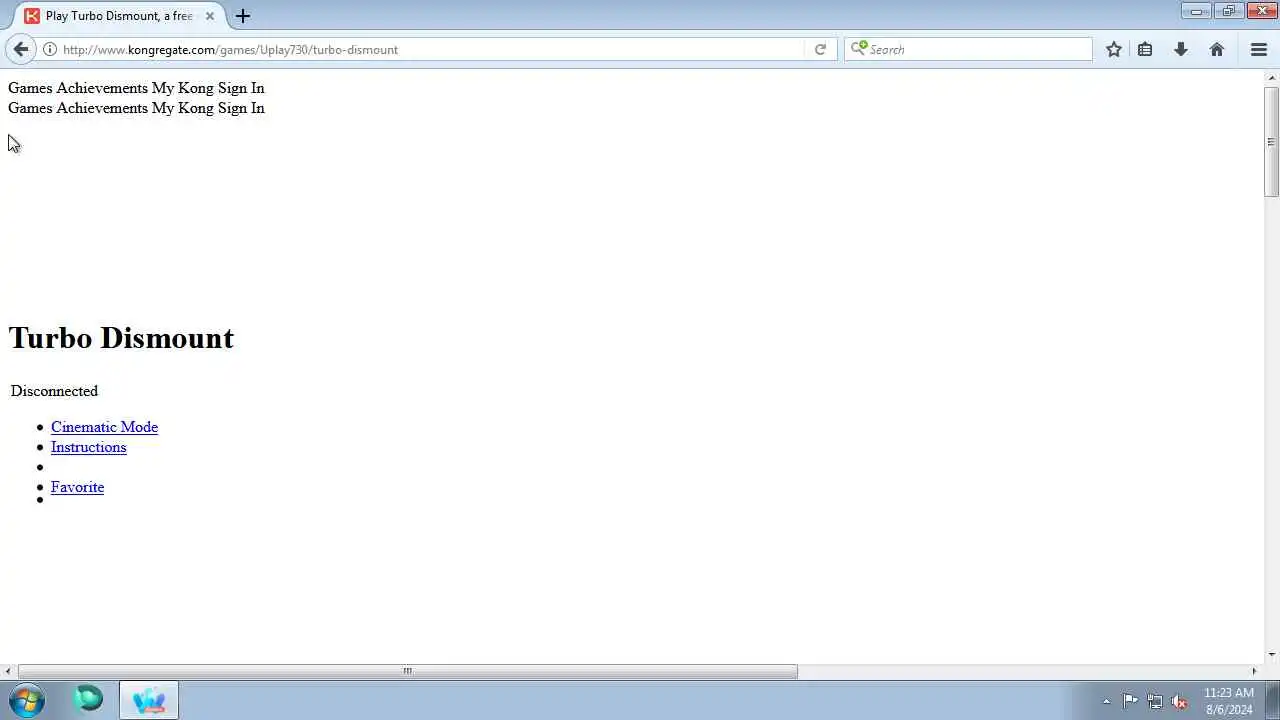The width and height of the screenshot is (1280, 720).
Task: Focus the browser Search field
Action: (x=968, y=49)
